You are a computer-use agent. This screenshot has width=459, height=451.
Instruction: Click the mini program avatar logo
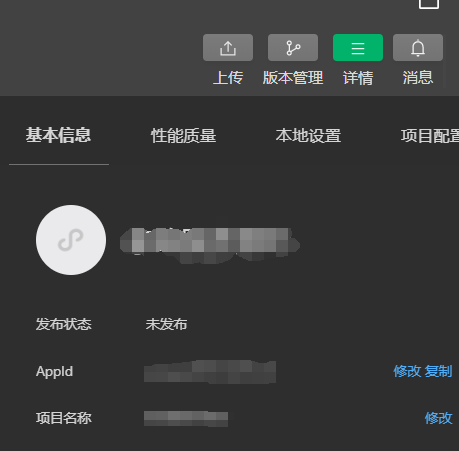pos(71,240)
